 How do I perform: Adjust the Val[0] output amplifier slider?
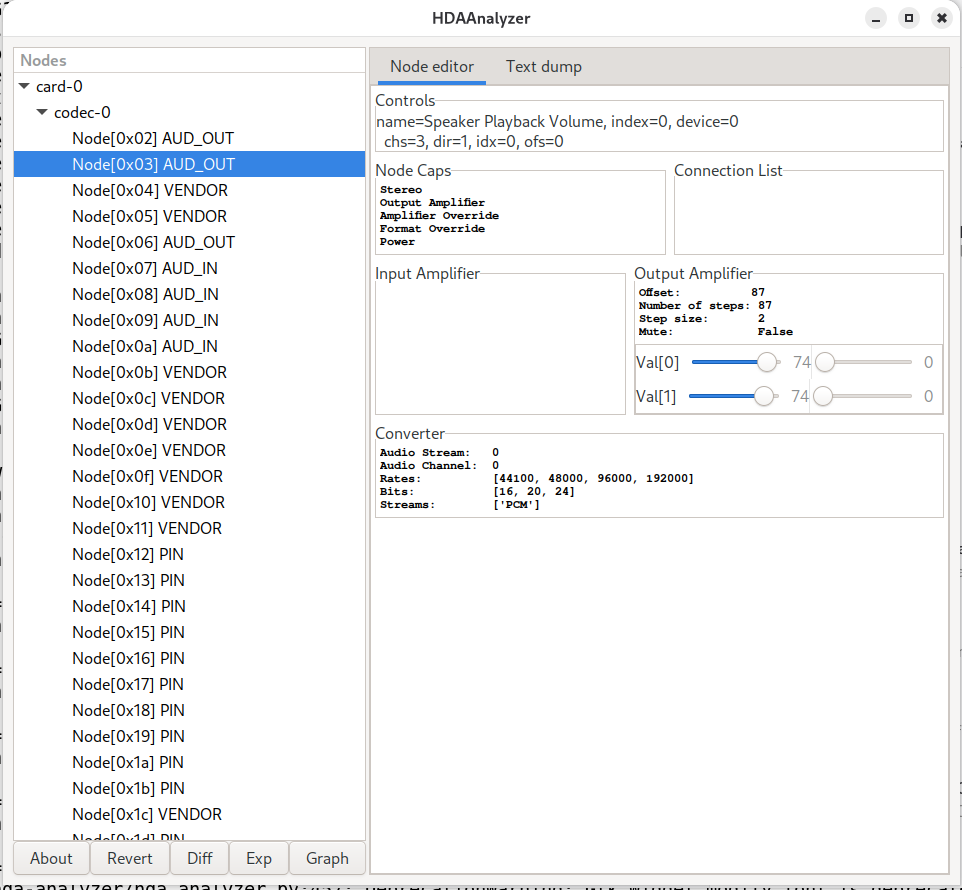(767, 362)
